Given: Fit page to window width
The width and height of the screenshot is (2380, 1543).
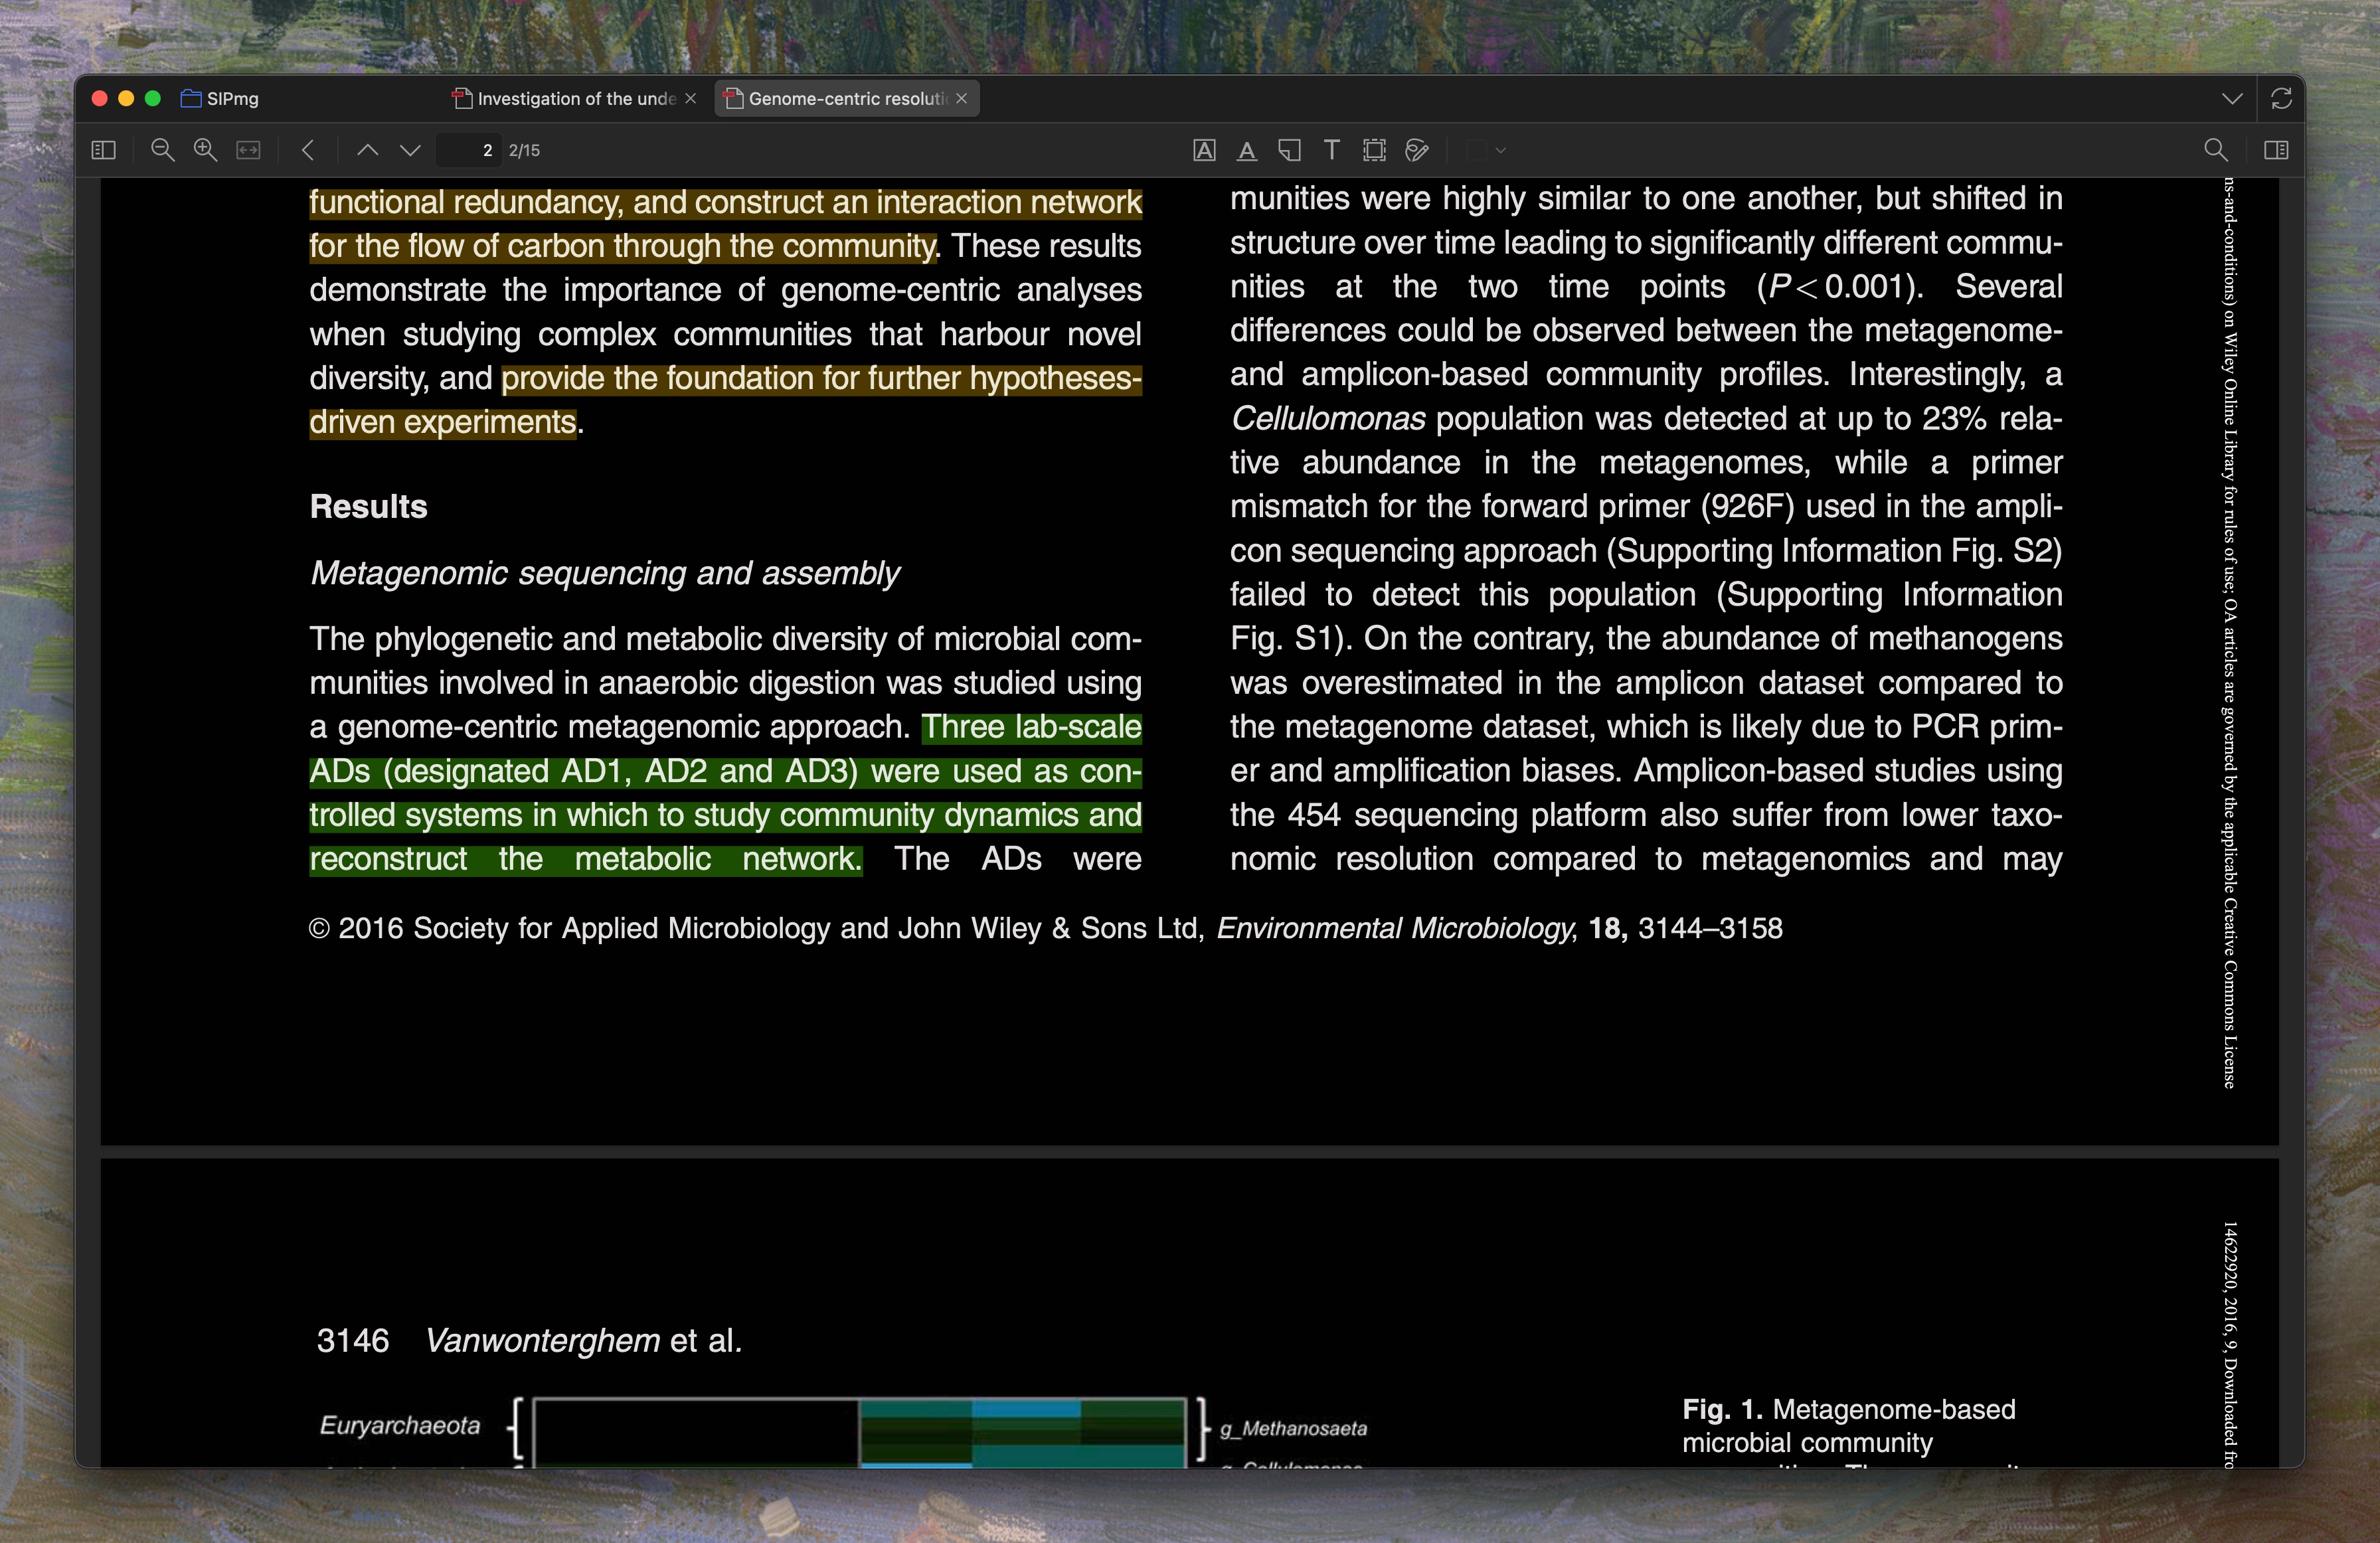Looking at the screenshot, I should click(248, 150).
